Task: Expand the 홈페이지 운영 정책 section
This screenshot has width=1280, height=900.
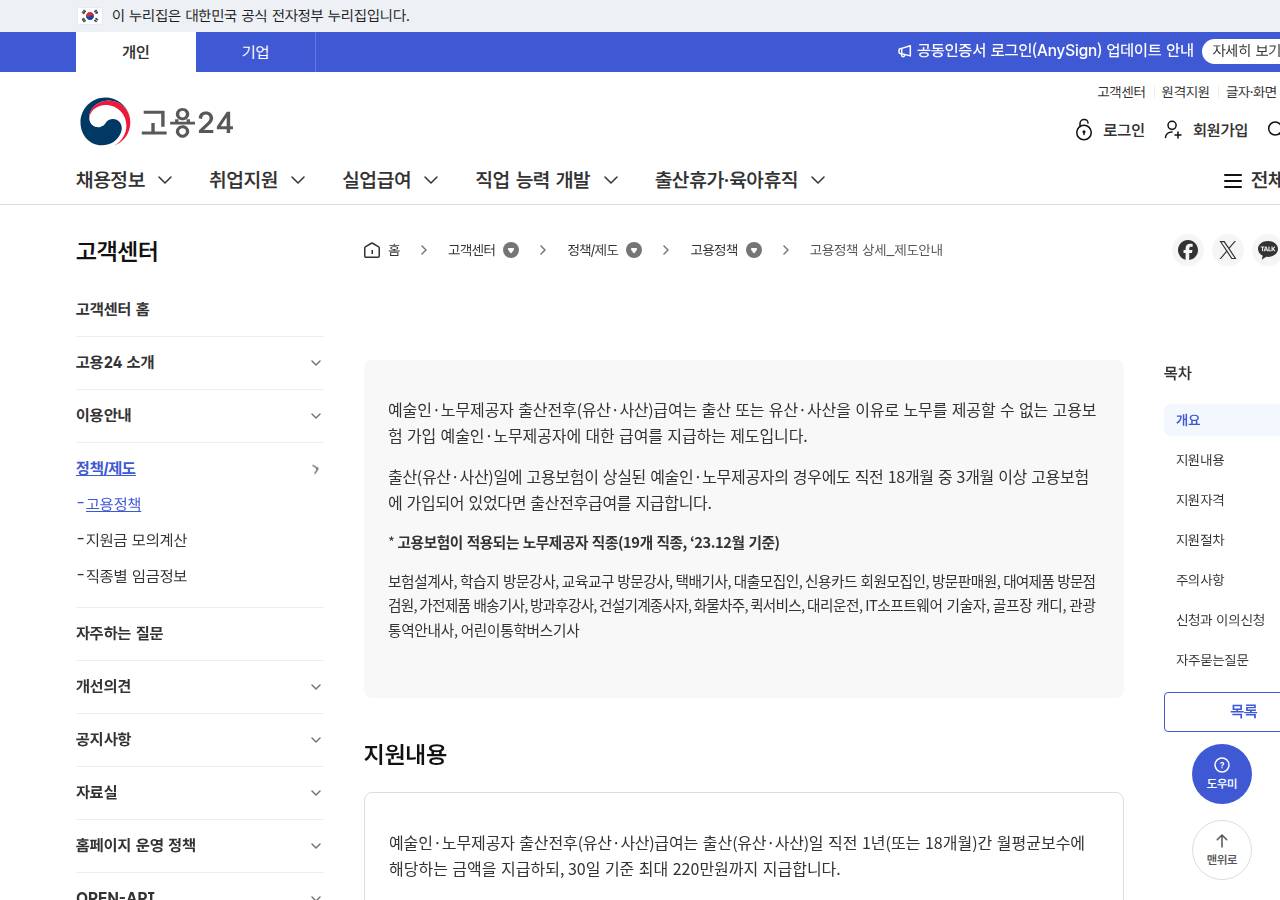Action: [x=200, y=846]
